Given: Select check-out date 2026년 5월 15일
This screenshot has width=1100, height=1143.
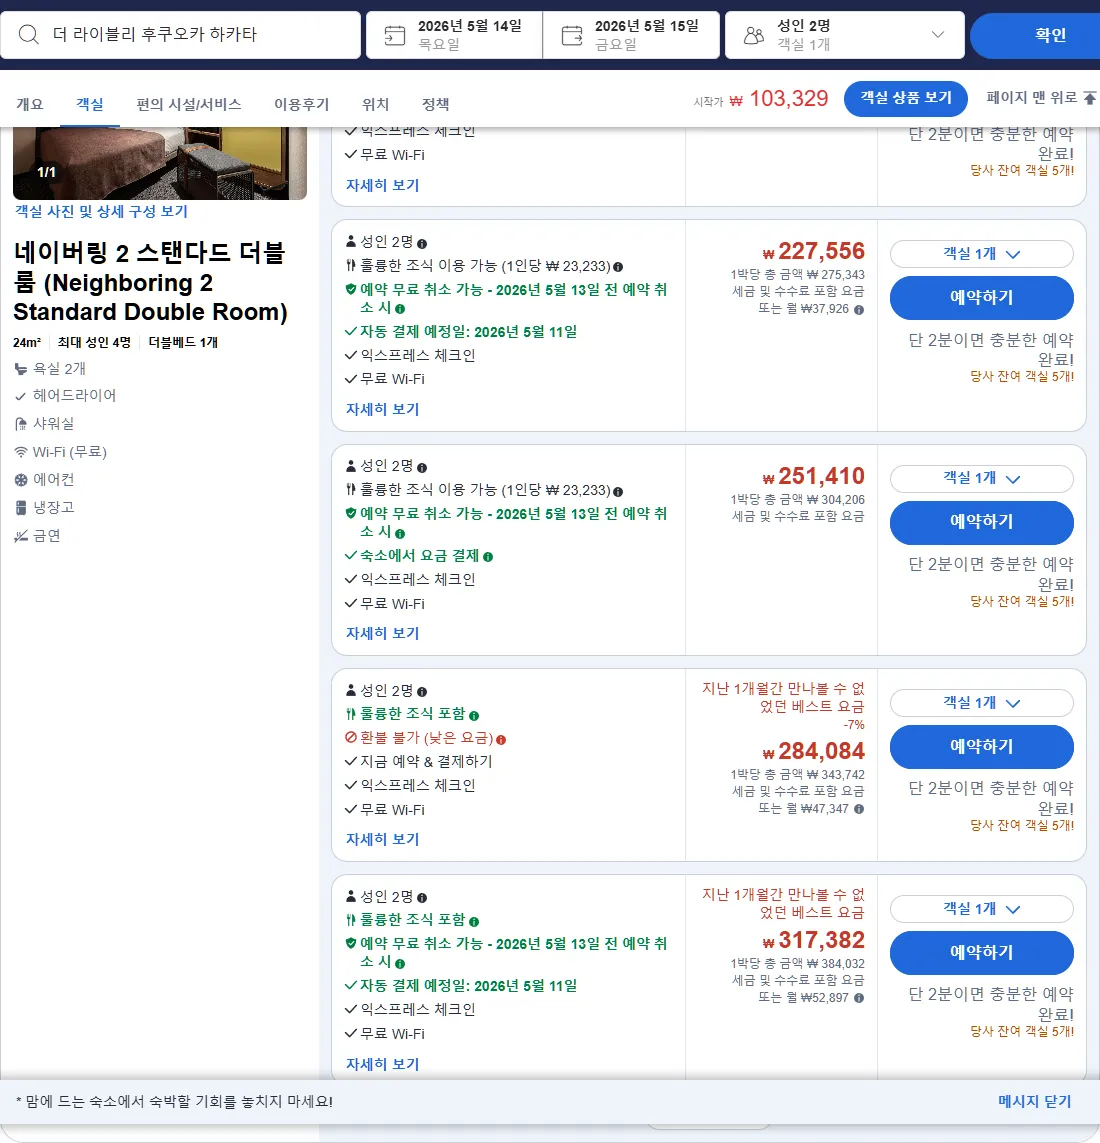Looking at the screenshot, I should point(631,35).
